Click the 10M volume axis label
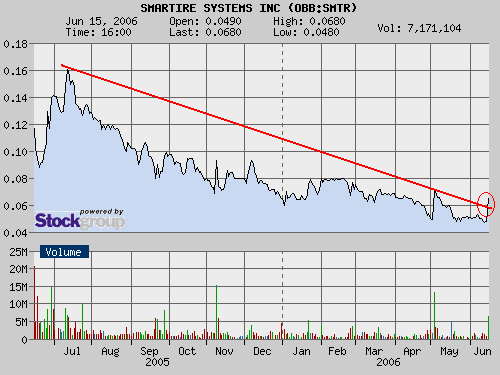 tap(18, 304)
